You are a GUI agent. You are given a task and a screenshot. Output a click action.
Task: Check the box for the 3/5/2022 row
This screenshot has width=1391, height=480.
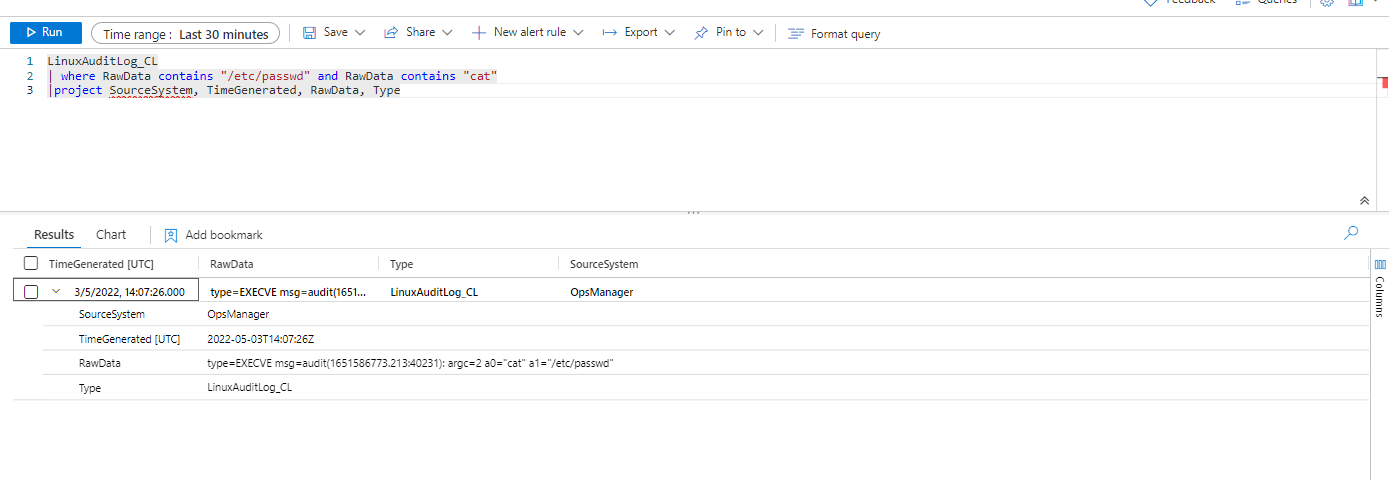(x=31, y=292)
